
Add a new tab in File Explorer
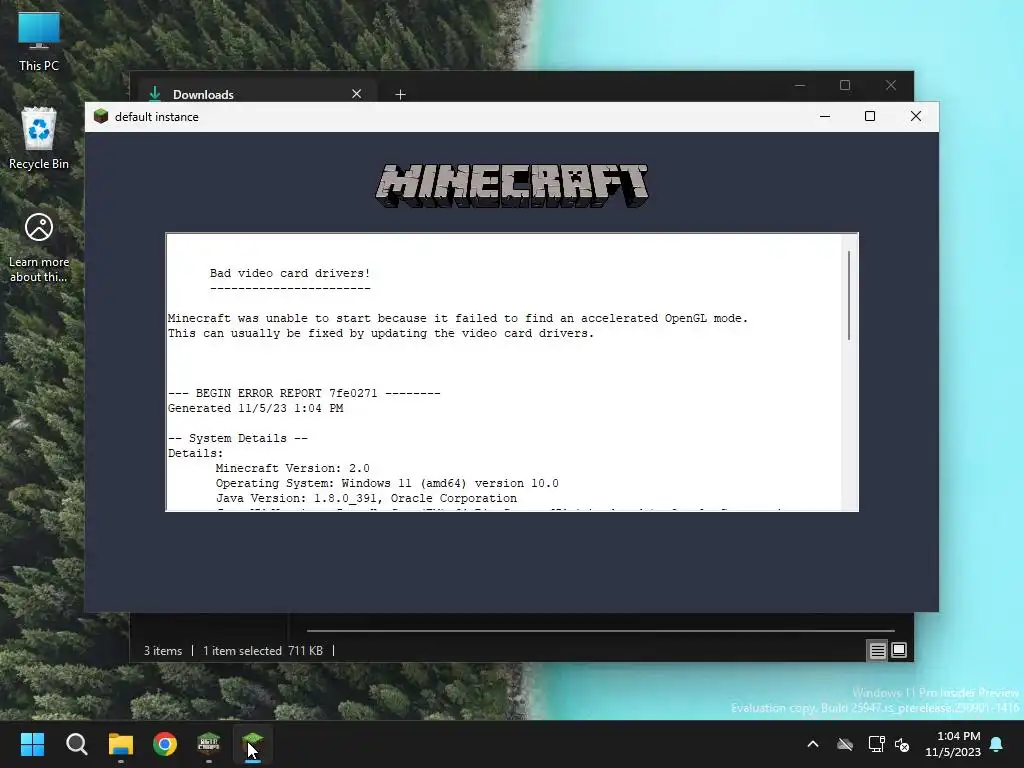(400, 95)
